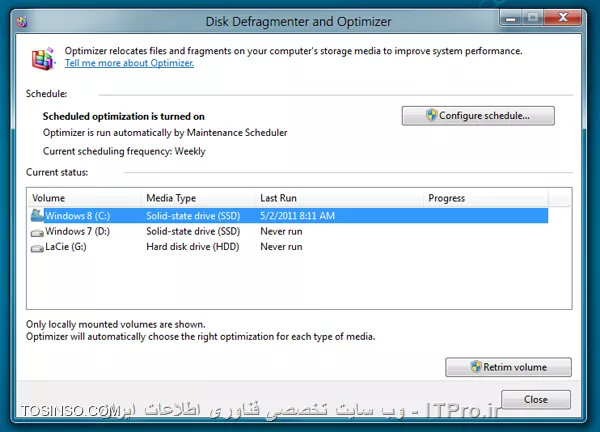The height and width of the screenshot is (432, 600).
Task: Click Scheduled optimization is turned on text
Action: pyautogui.click(x=124, y=116)
